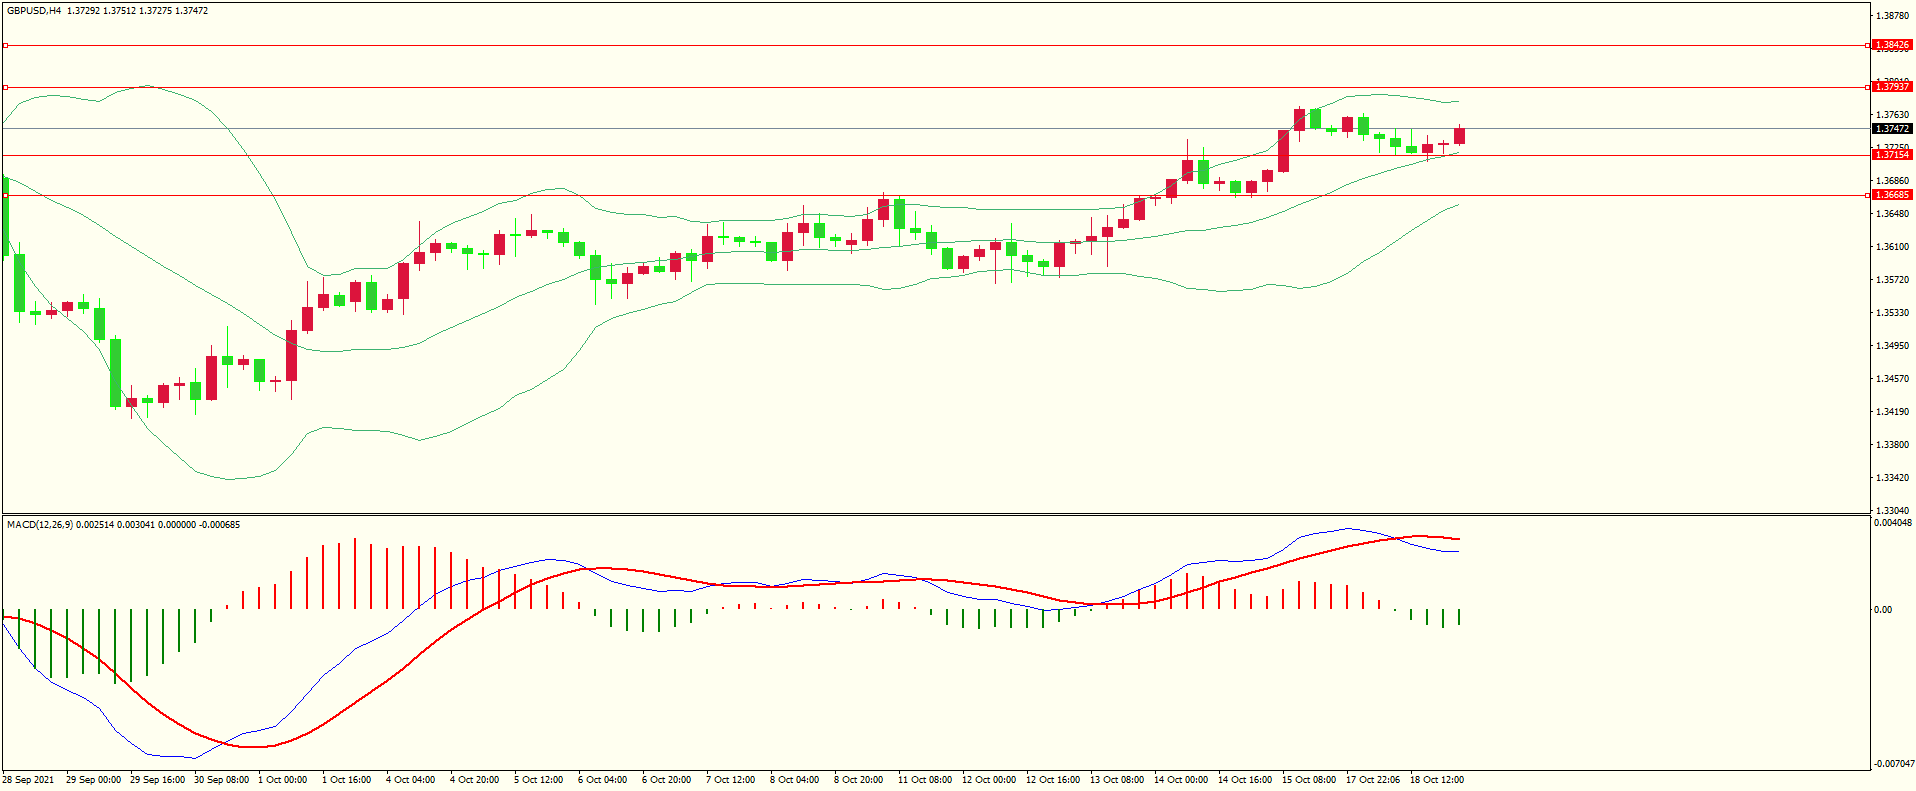Click left handle of the 1.36685 line
The height and width of the screenshot is (791, 1916).
coord(5,195)
